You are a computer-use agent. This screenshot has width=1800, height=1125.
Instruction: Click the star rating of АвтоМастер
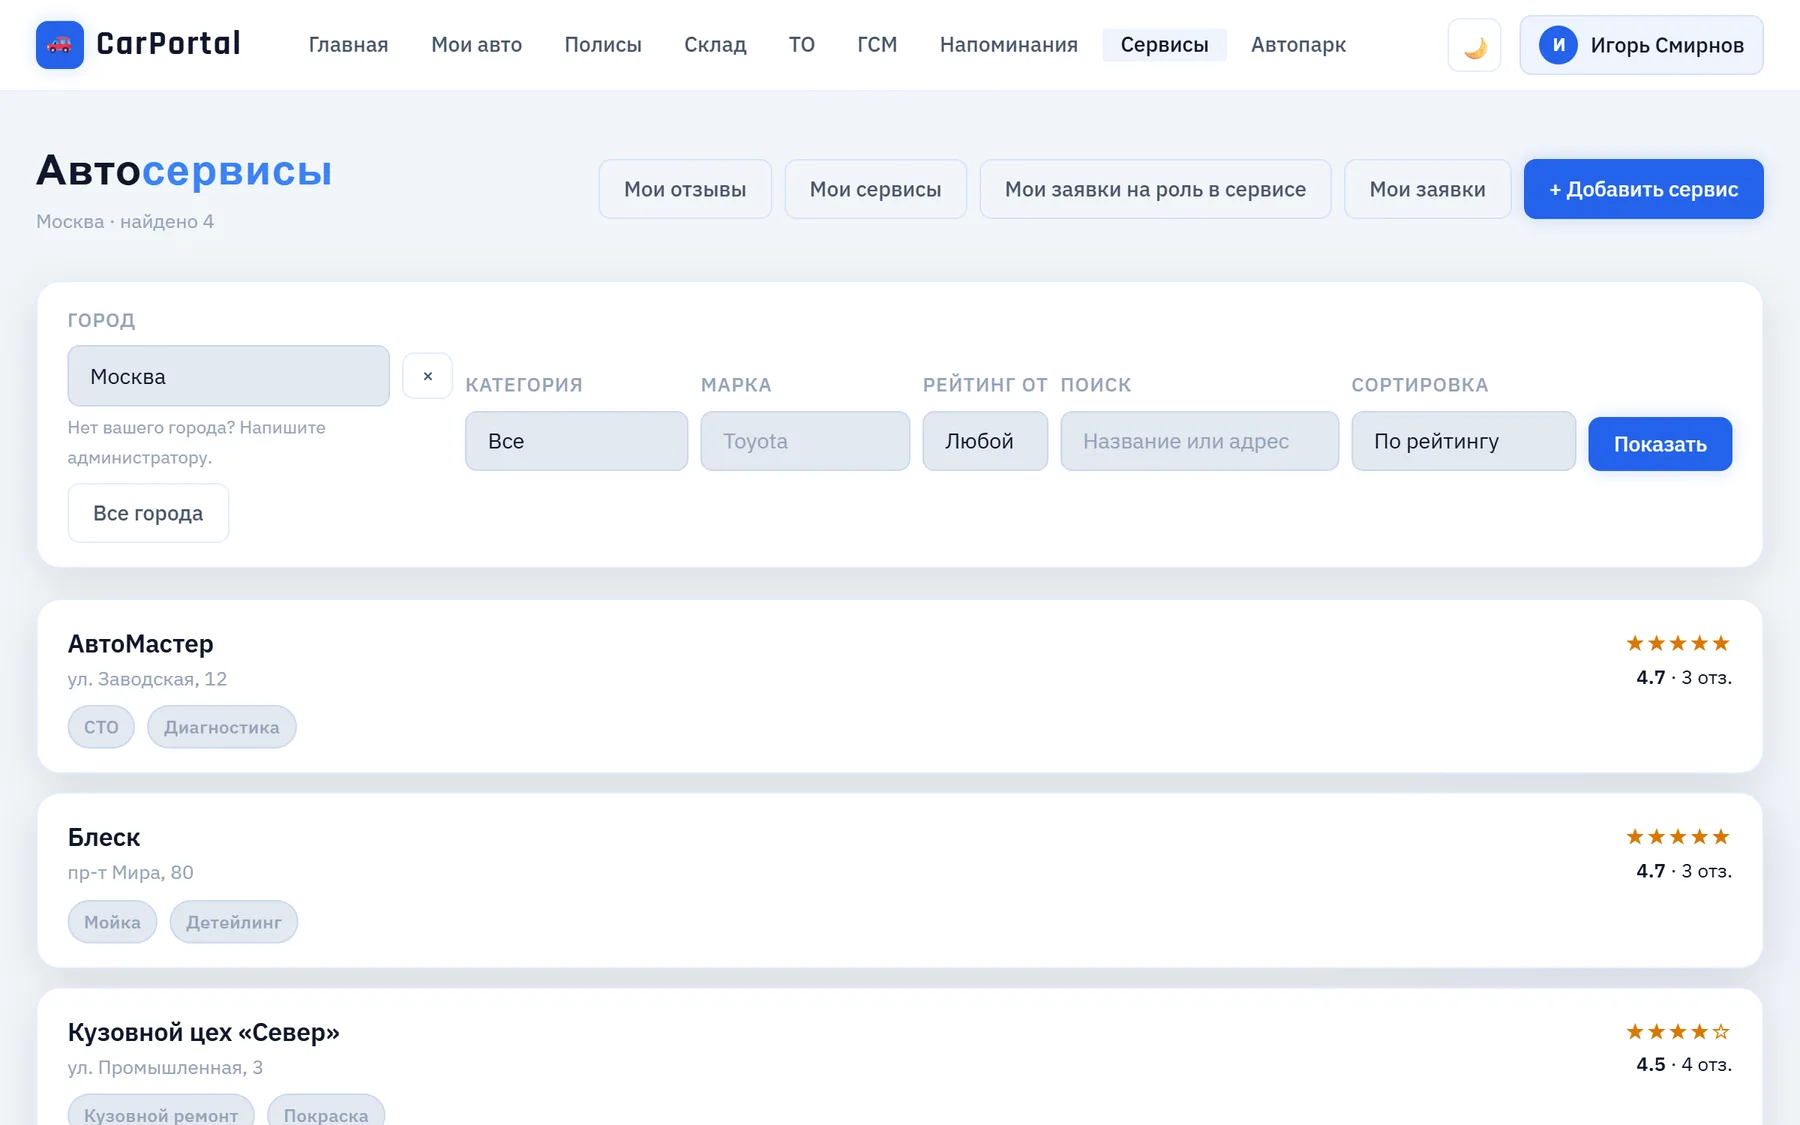[1678, 643]
